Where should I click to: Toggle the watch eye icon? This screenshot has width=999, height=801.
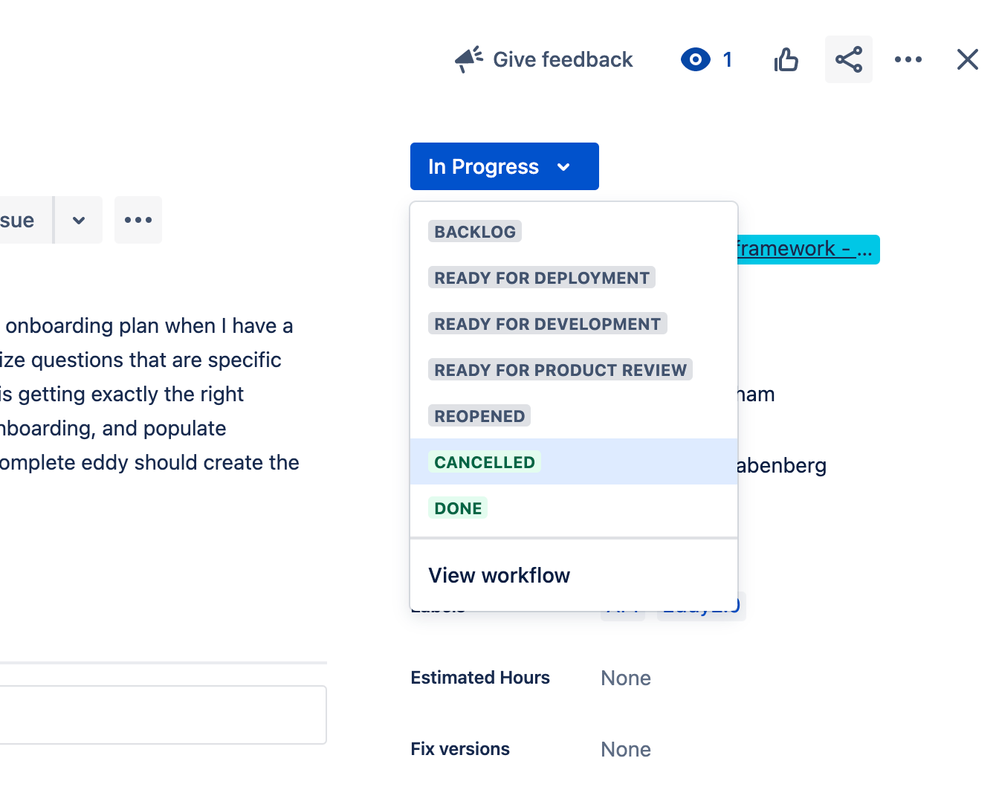695,60
